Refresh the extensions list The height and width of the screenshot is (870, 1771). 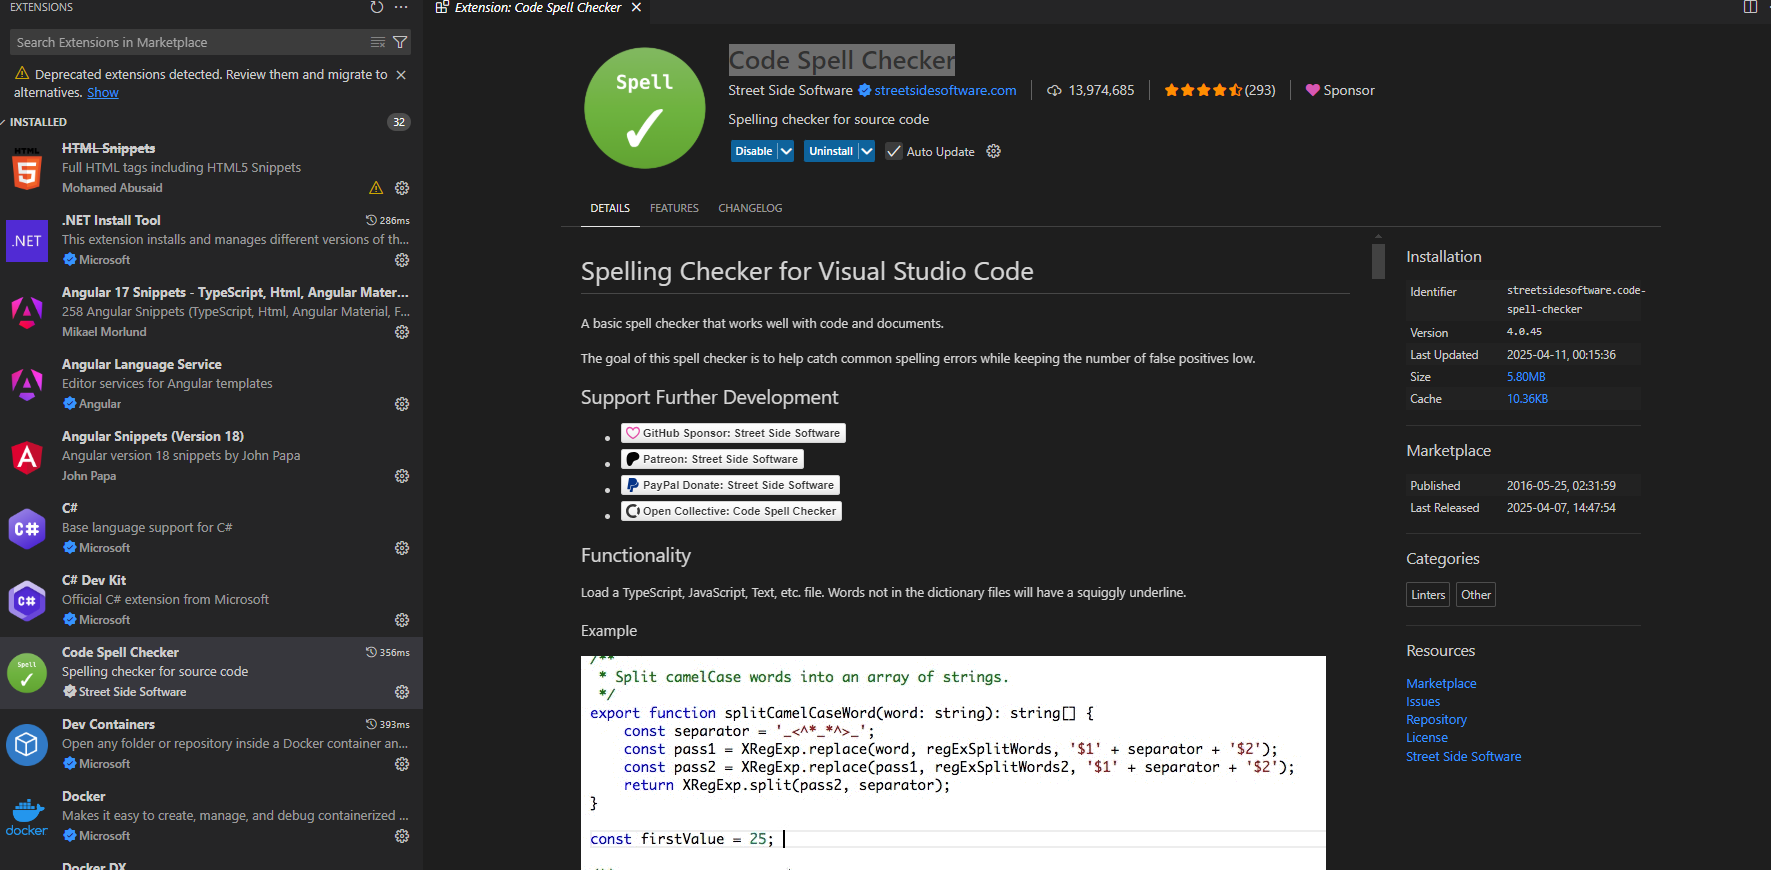[376, 7]
